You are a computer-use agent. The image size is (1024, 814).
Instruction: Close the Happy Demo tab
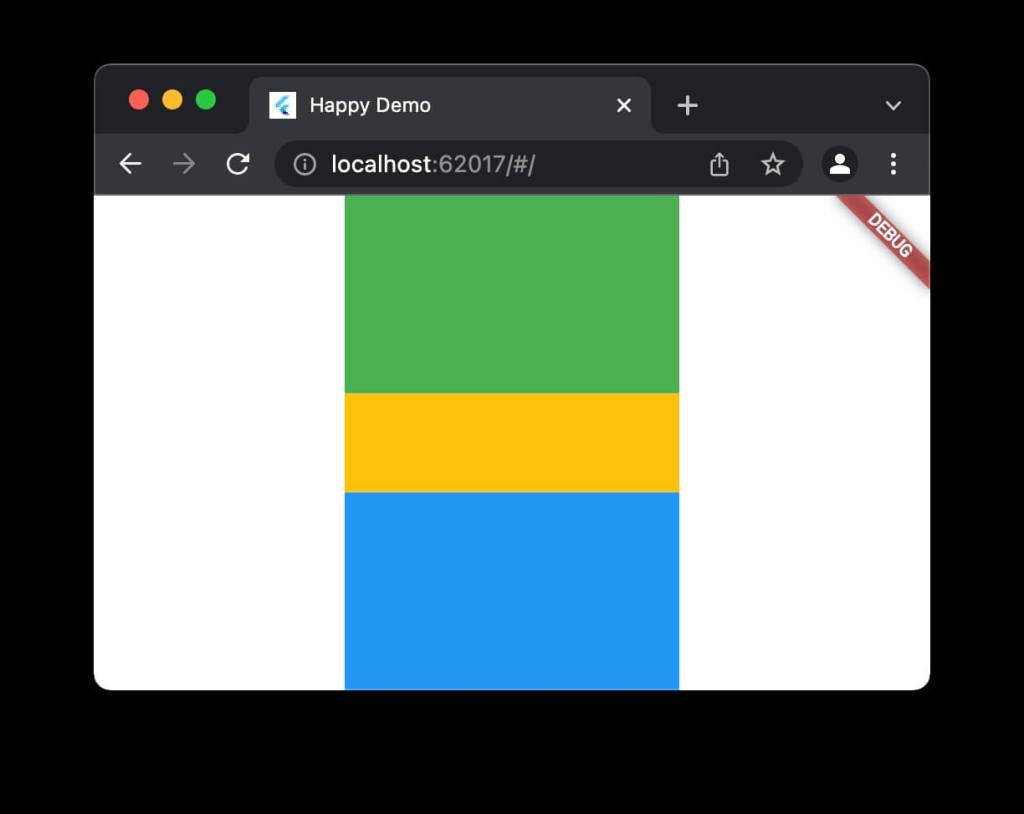pyautogui.click(x=624, y=105)
